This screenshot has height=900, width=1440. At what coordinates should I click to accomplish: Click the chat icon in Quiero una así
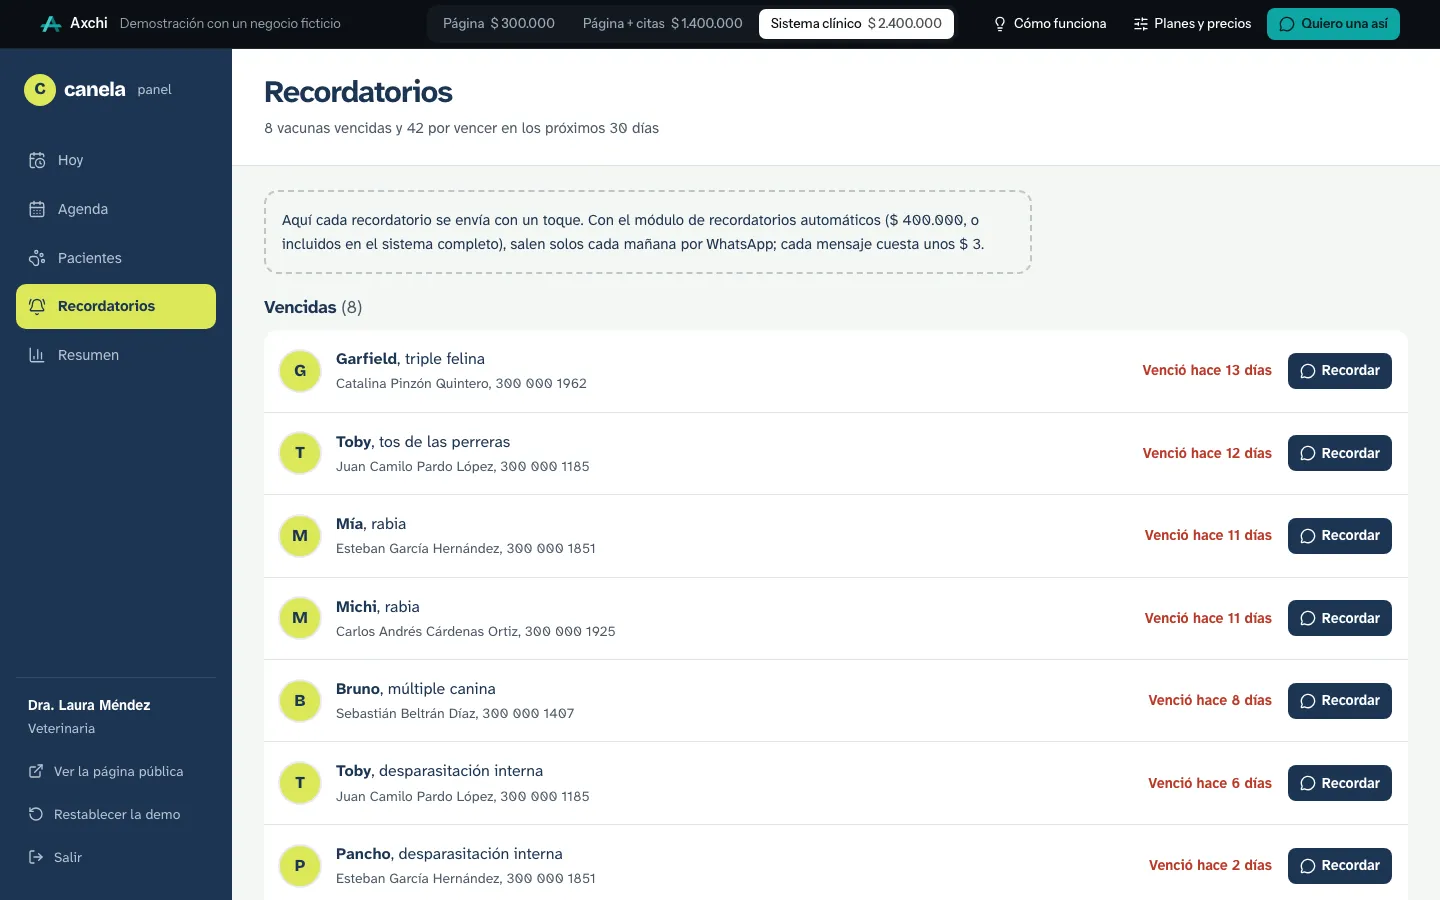1287,24
